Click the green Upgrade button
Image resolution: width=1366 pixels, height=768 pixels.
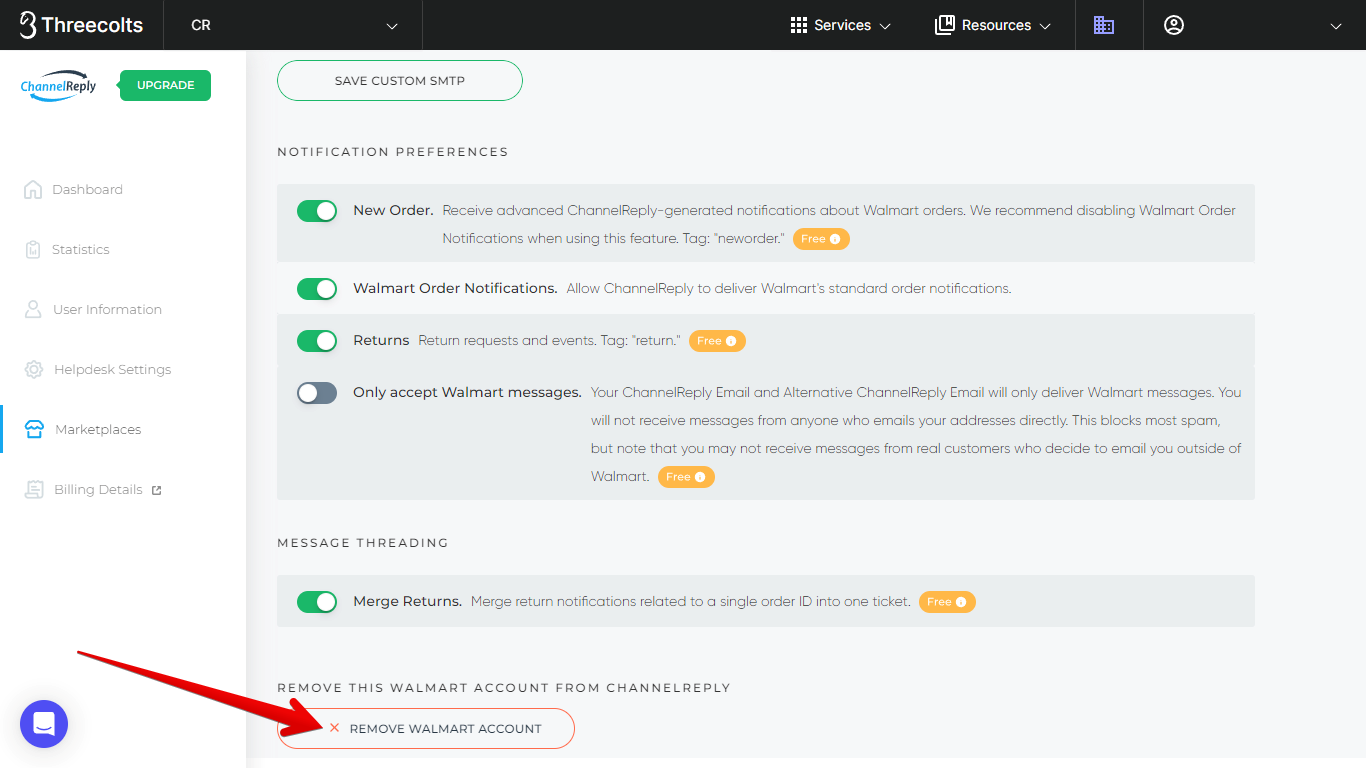point(165,85)
